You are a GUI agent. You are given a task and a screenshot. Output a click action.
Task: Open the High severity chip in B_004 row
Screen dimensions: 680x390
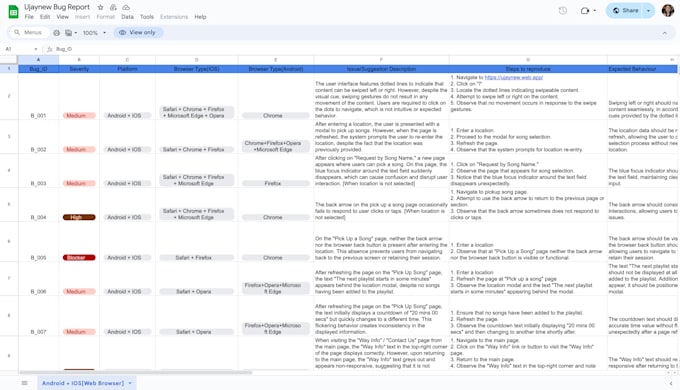(79, 217)
